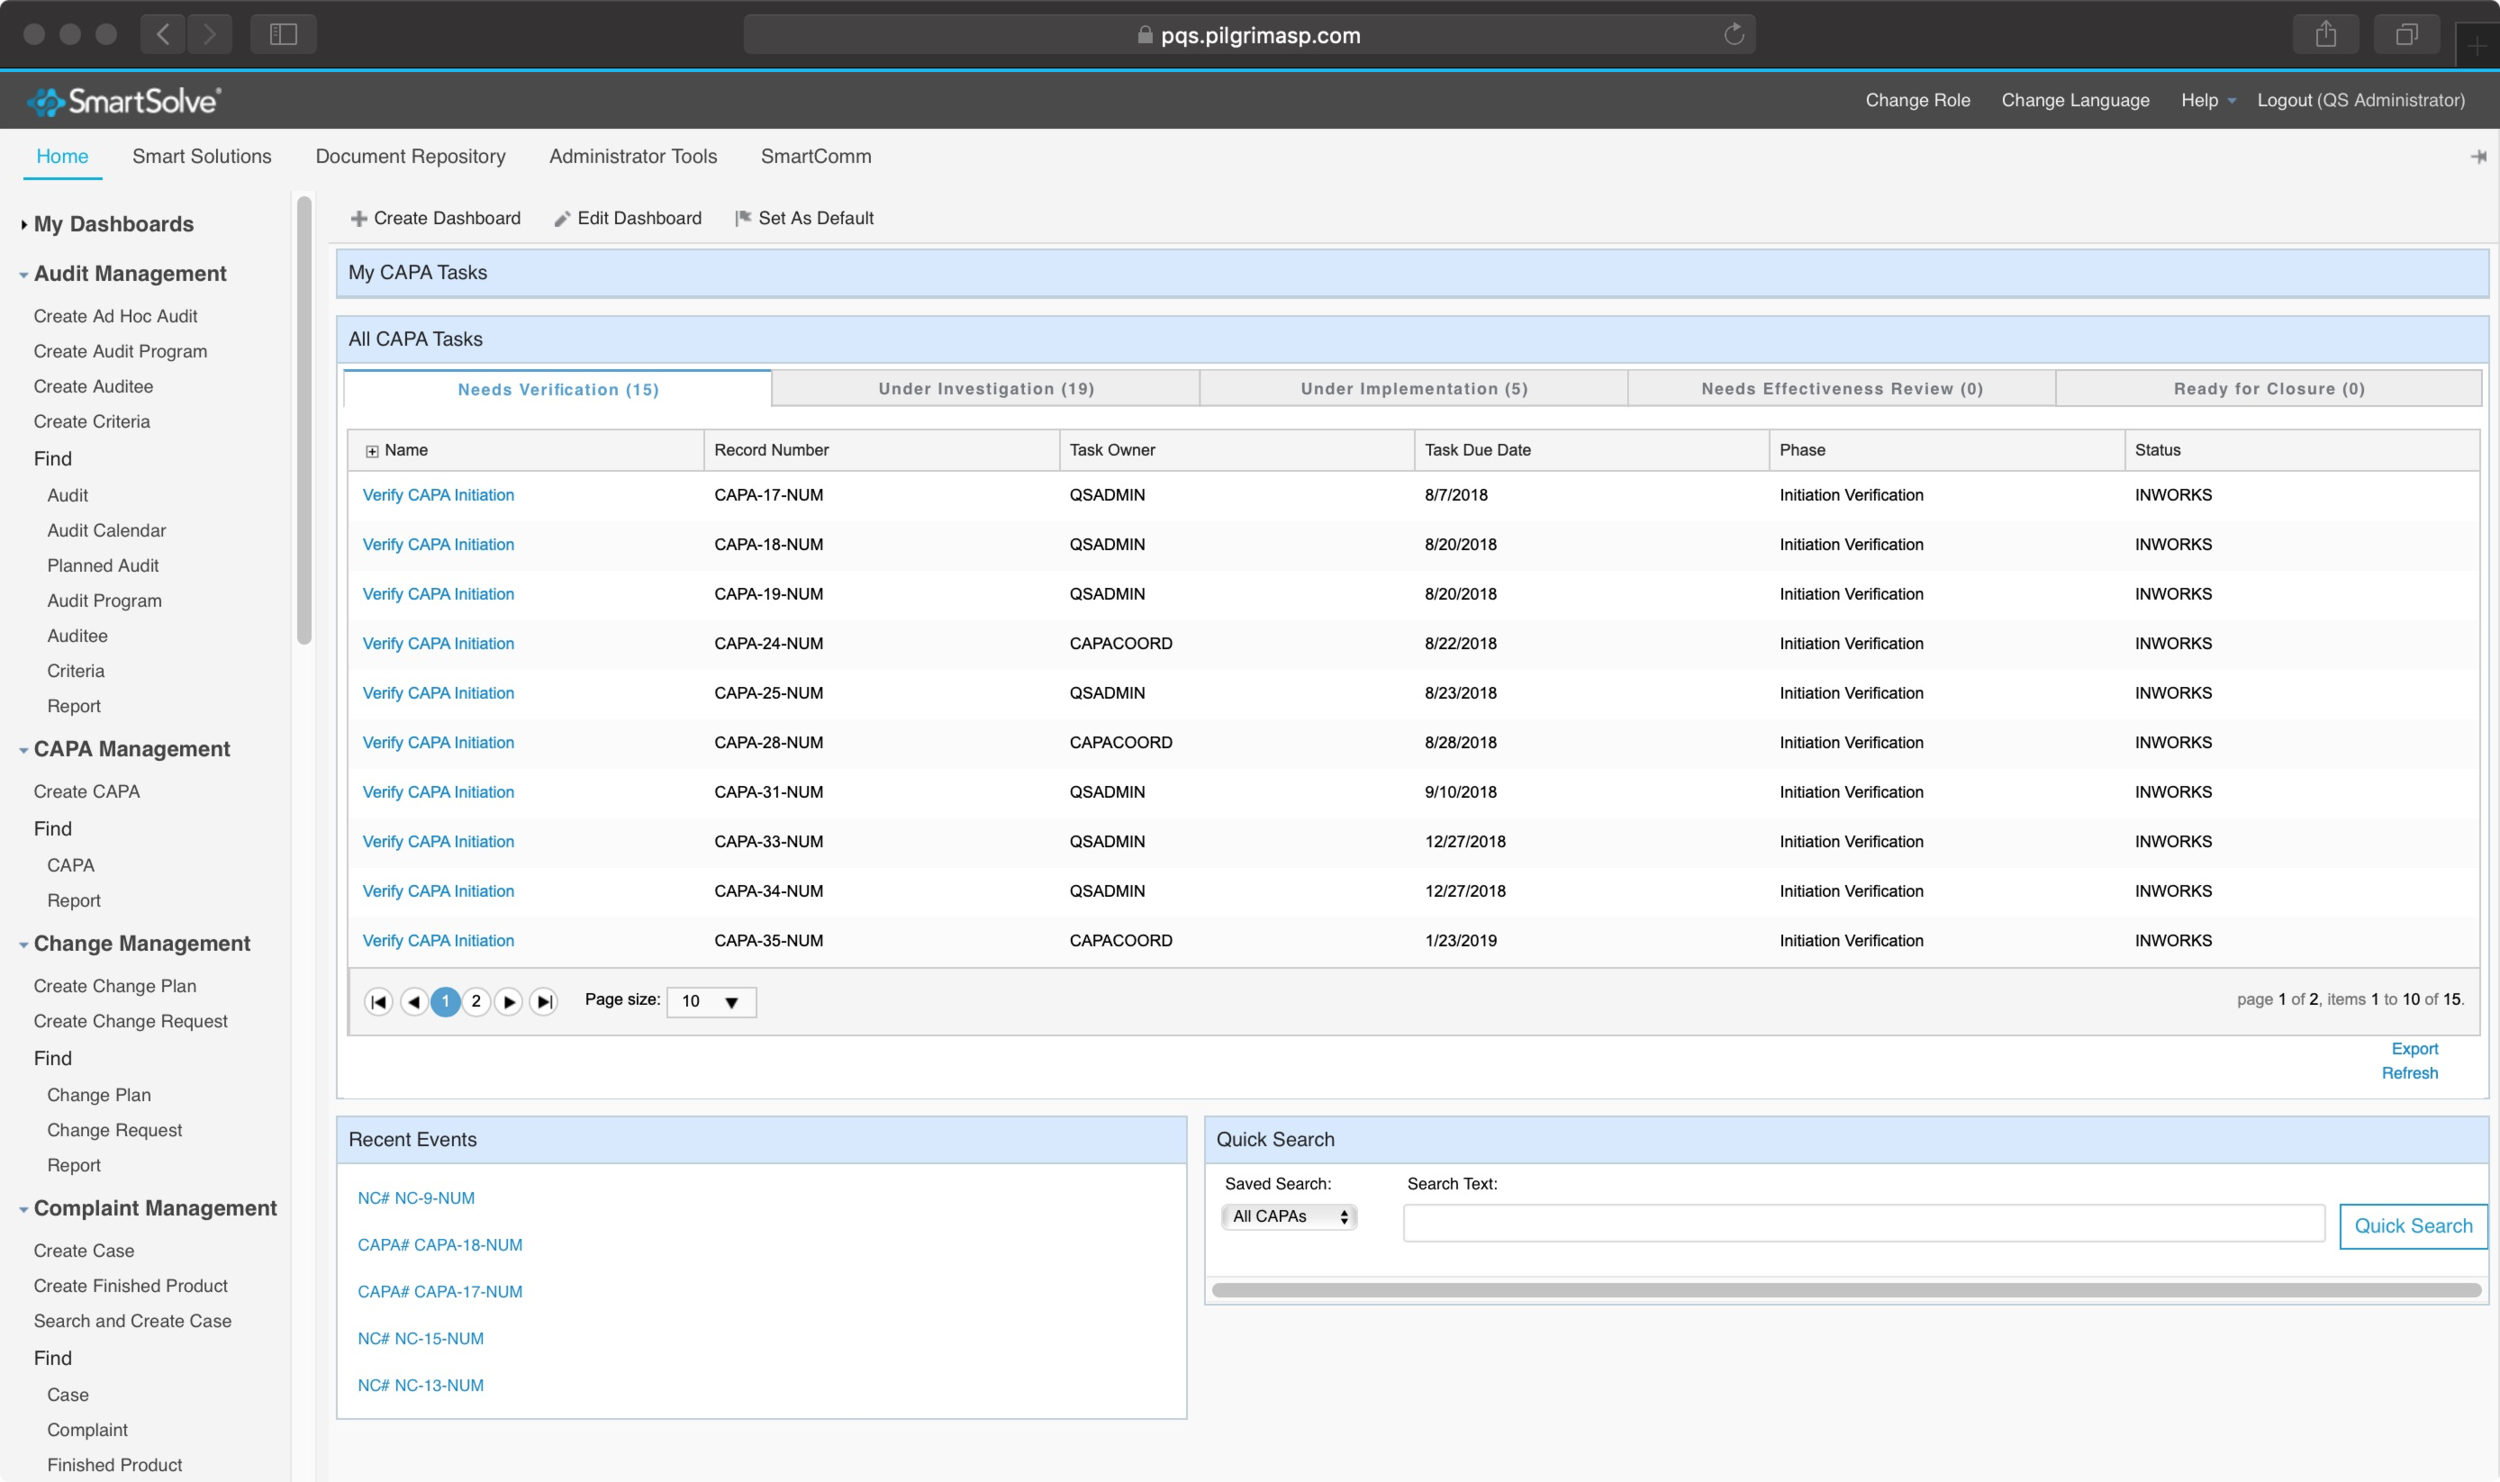Open the Saved Search dropdown showing All CAPAs

pos(1289,1217)
